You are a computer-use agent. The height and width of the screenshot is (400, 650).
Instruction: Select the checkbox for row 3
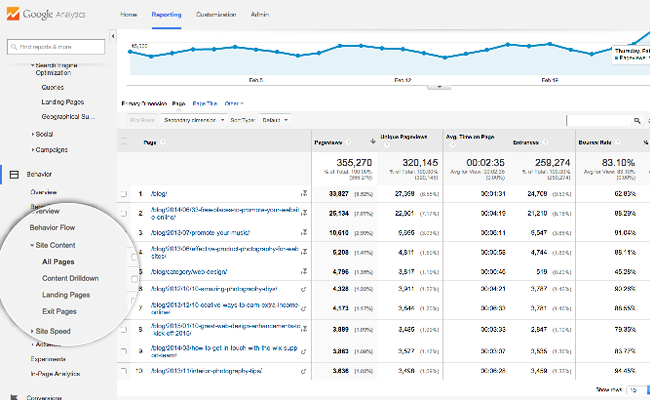124,232
